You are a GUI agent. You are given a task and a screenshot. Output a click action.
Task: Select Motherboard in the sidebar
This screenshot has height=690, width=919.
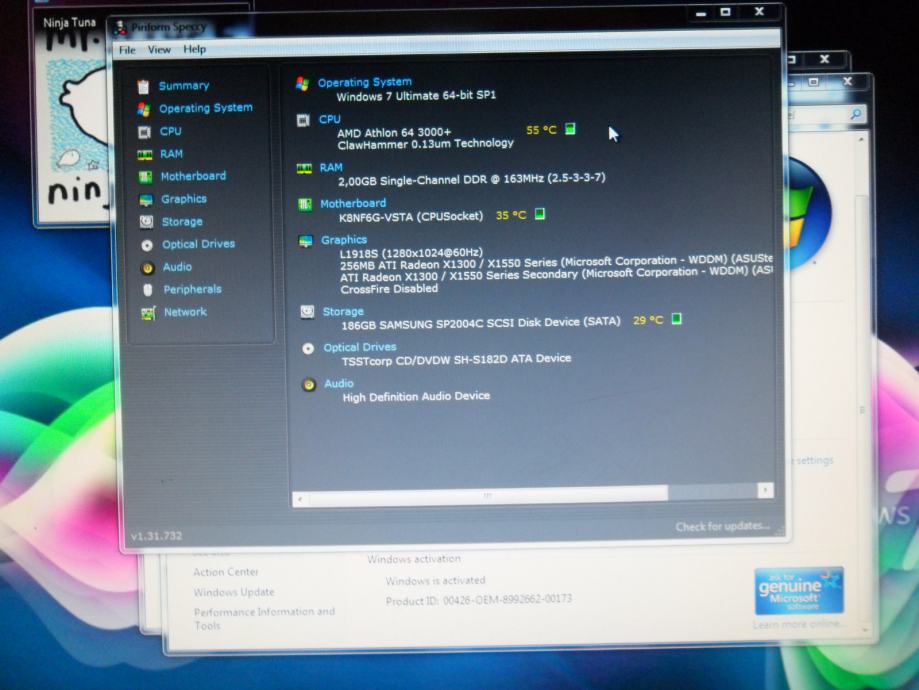pyautogui.click(x=193, y=176)
